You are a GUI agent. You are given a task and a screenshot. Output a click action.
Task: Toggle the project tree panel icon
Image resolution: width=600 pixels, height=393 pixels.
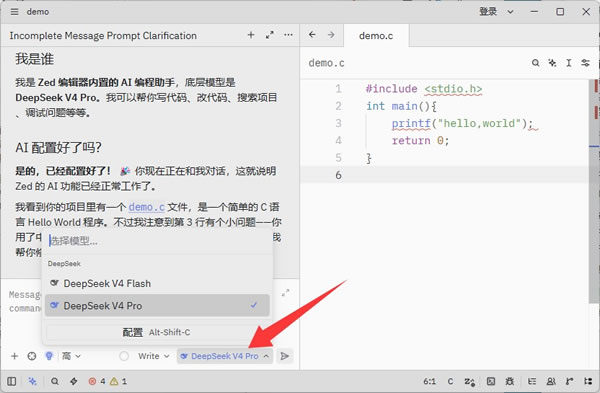click(x=588, y=381)
